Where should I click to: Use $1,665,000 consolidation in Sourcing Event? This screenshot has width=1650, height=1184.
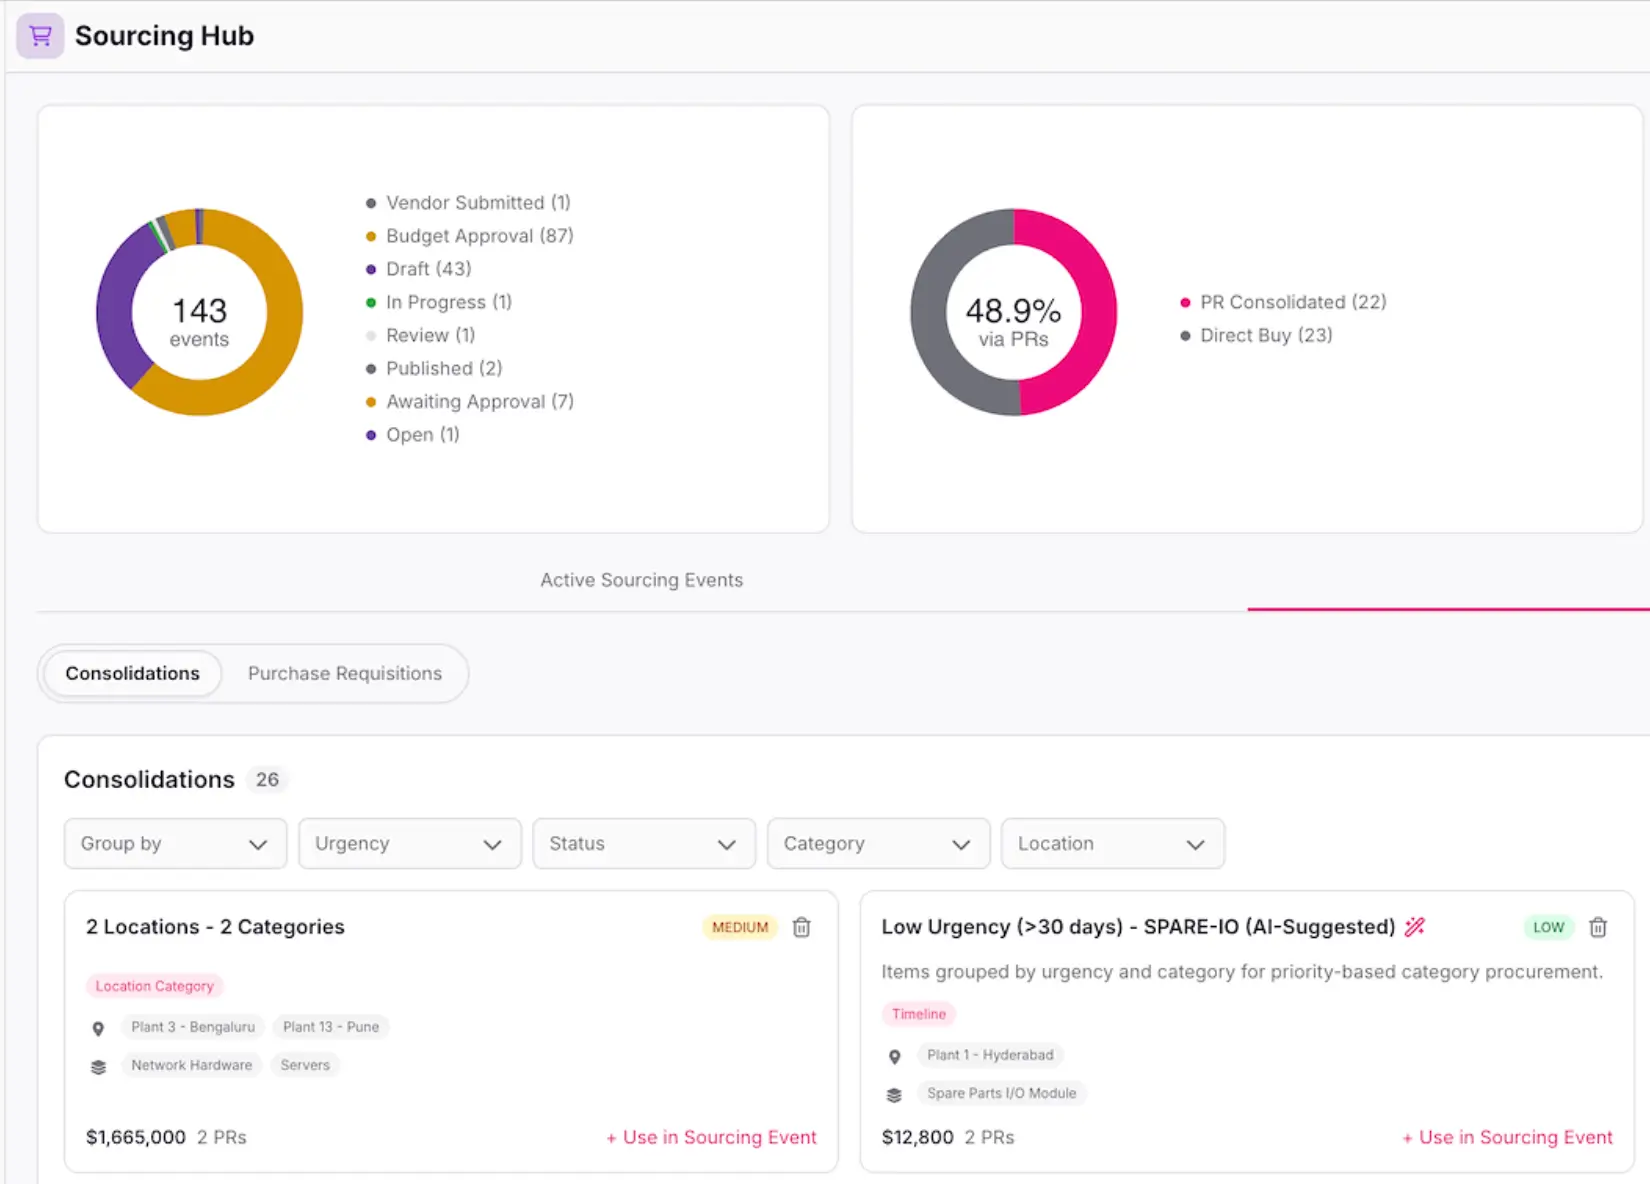[x=711, y=1137]
